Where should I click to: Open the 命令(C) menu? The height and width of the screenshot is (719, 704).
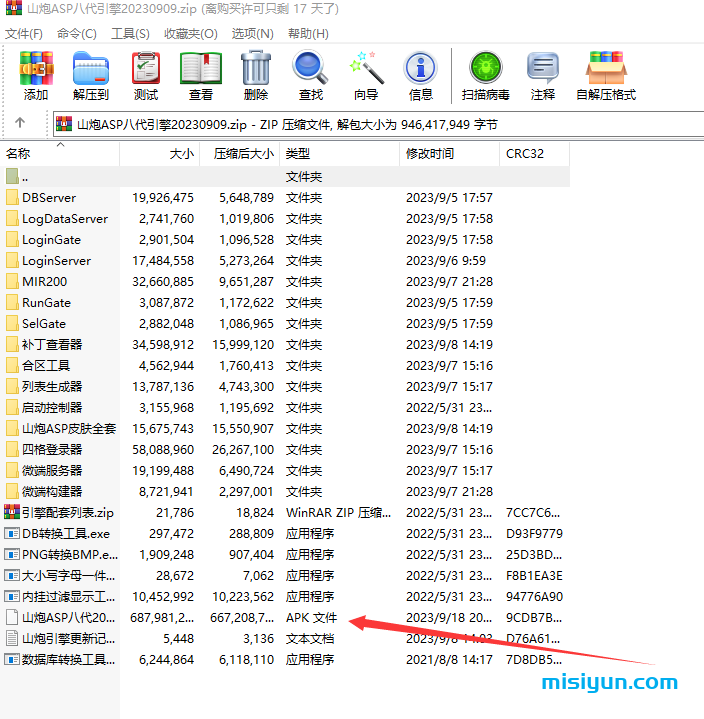point(77,34)
